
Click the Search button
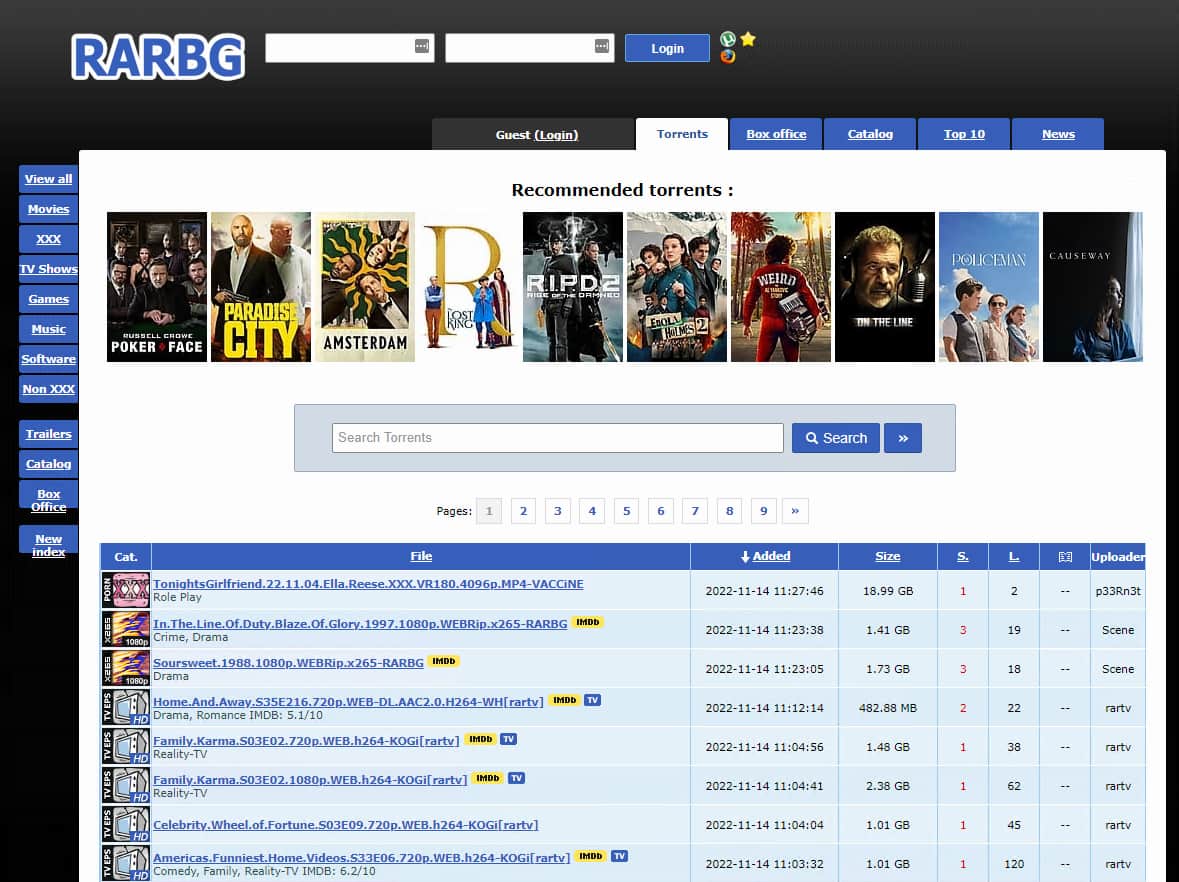pos(835,438)
